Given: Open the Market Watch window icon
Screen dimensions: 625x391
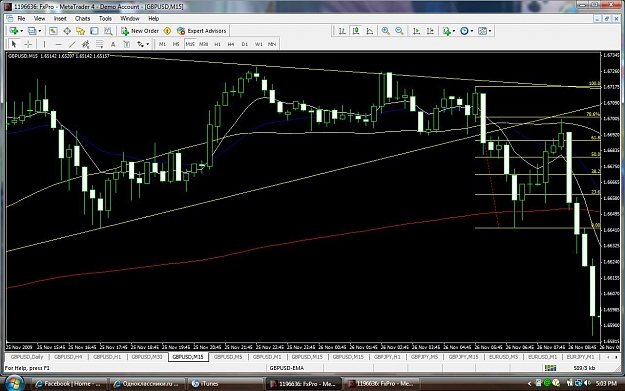Looking at the screenshot, I should (x=53, y=31).
